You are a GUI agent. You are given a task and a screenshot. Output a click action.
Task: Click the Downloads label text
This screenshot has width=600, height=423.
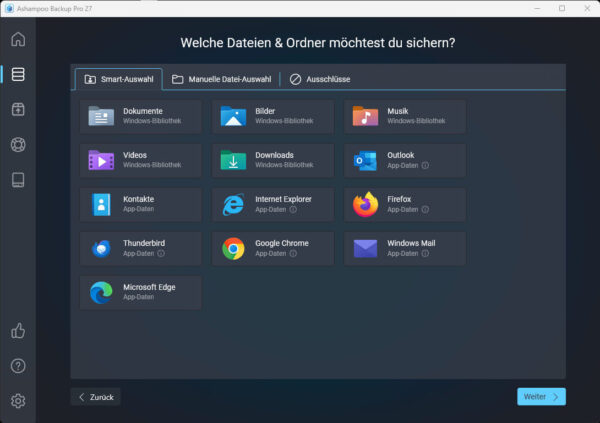[x=274, y=155]
